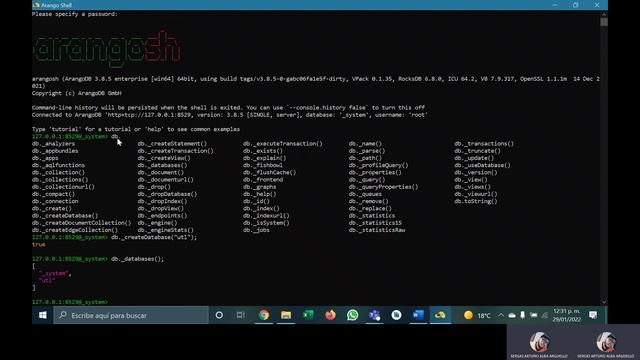
Task: Click the taskbar search box
Action: (131, 315)
